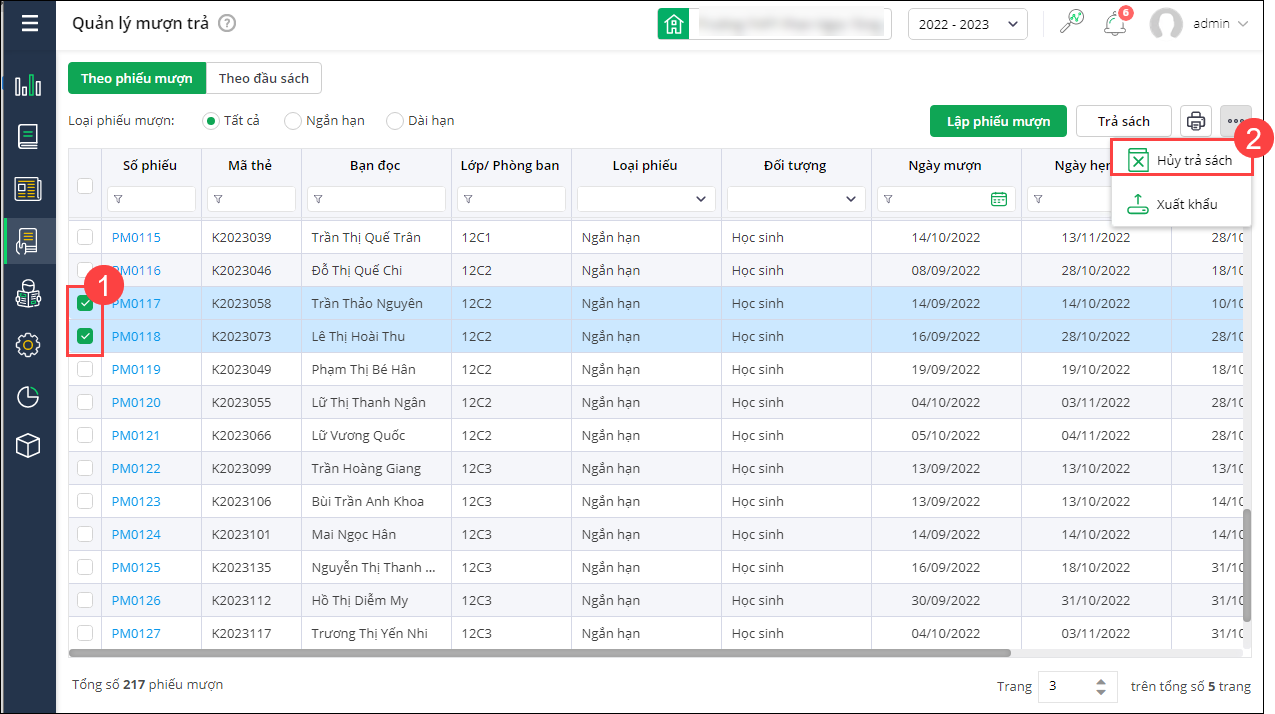Click the bar chart dashboard sidebar icon

(28, 85)
